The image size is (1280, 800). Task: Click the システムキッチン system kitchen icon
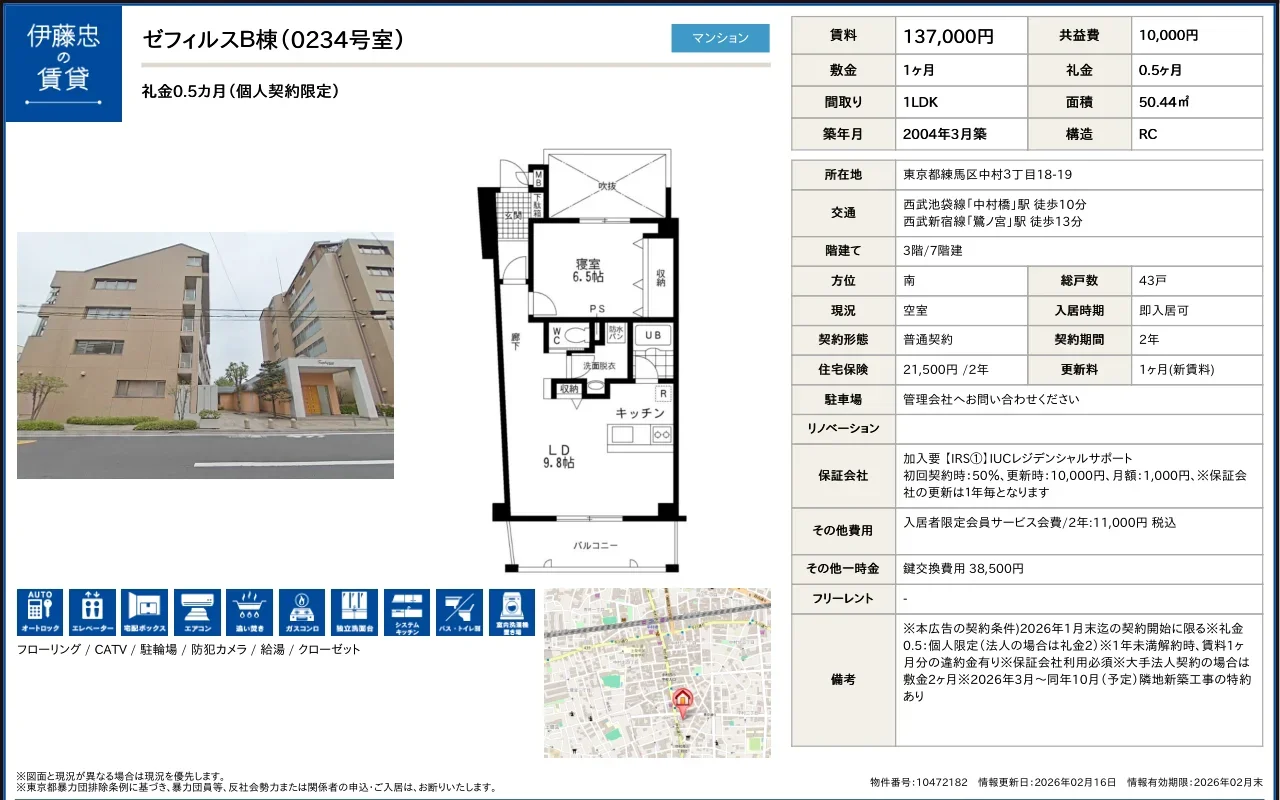click(x=405, y=610)
